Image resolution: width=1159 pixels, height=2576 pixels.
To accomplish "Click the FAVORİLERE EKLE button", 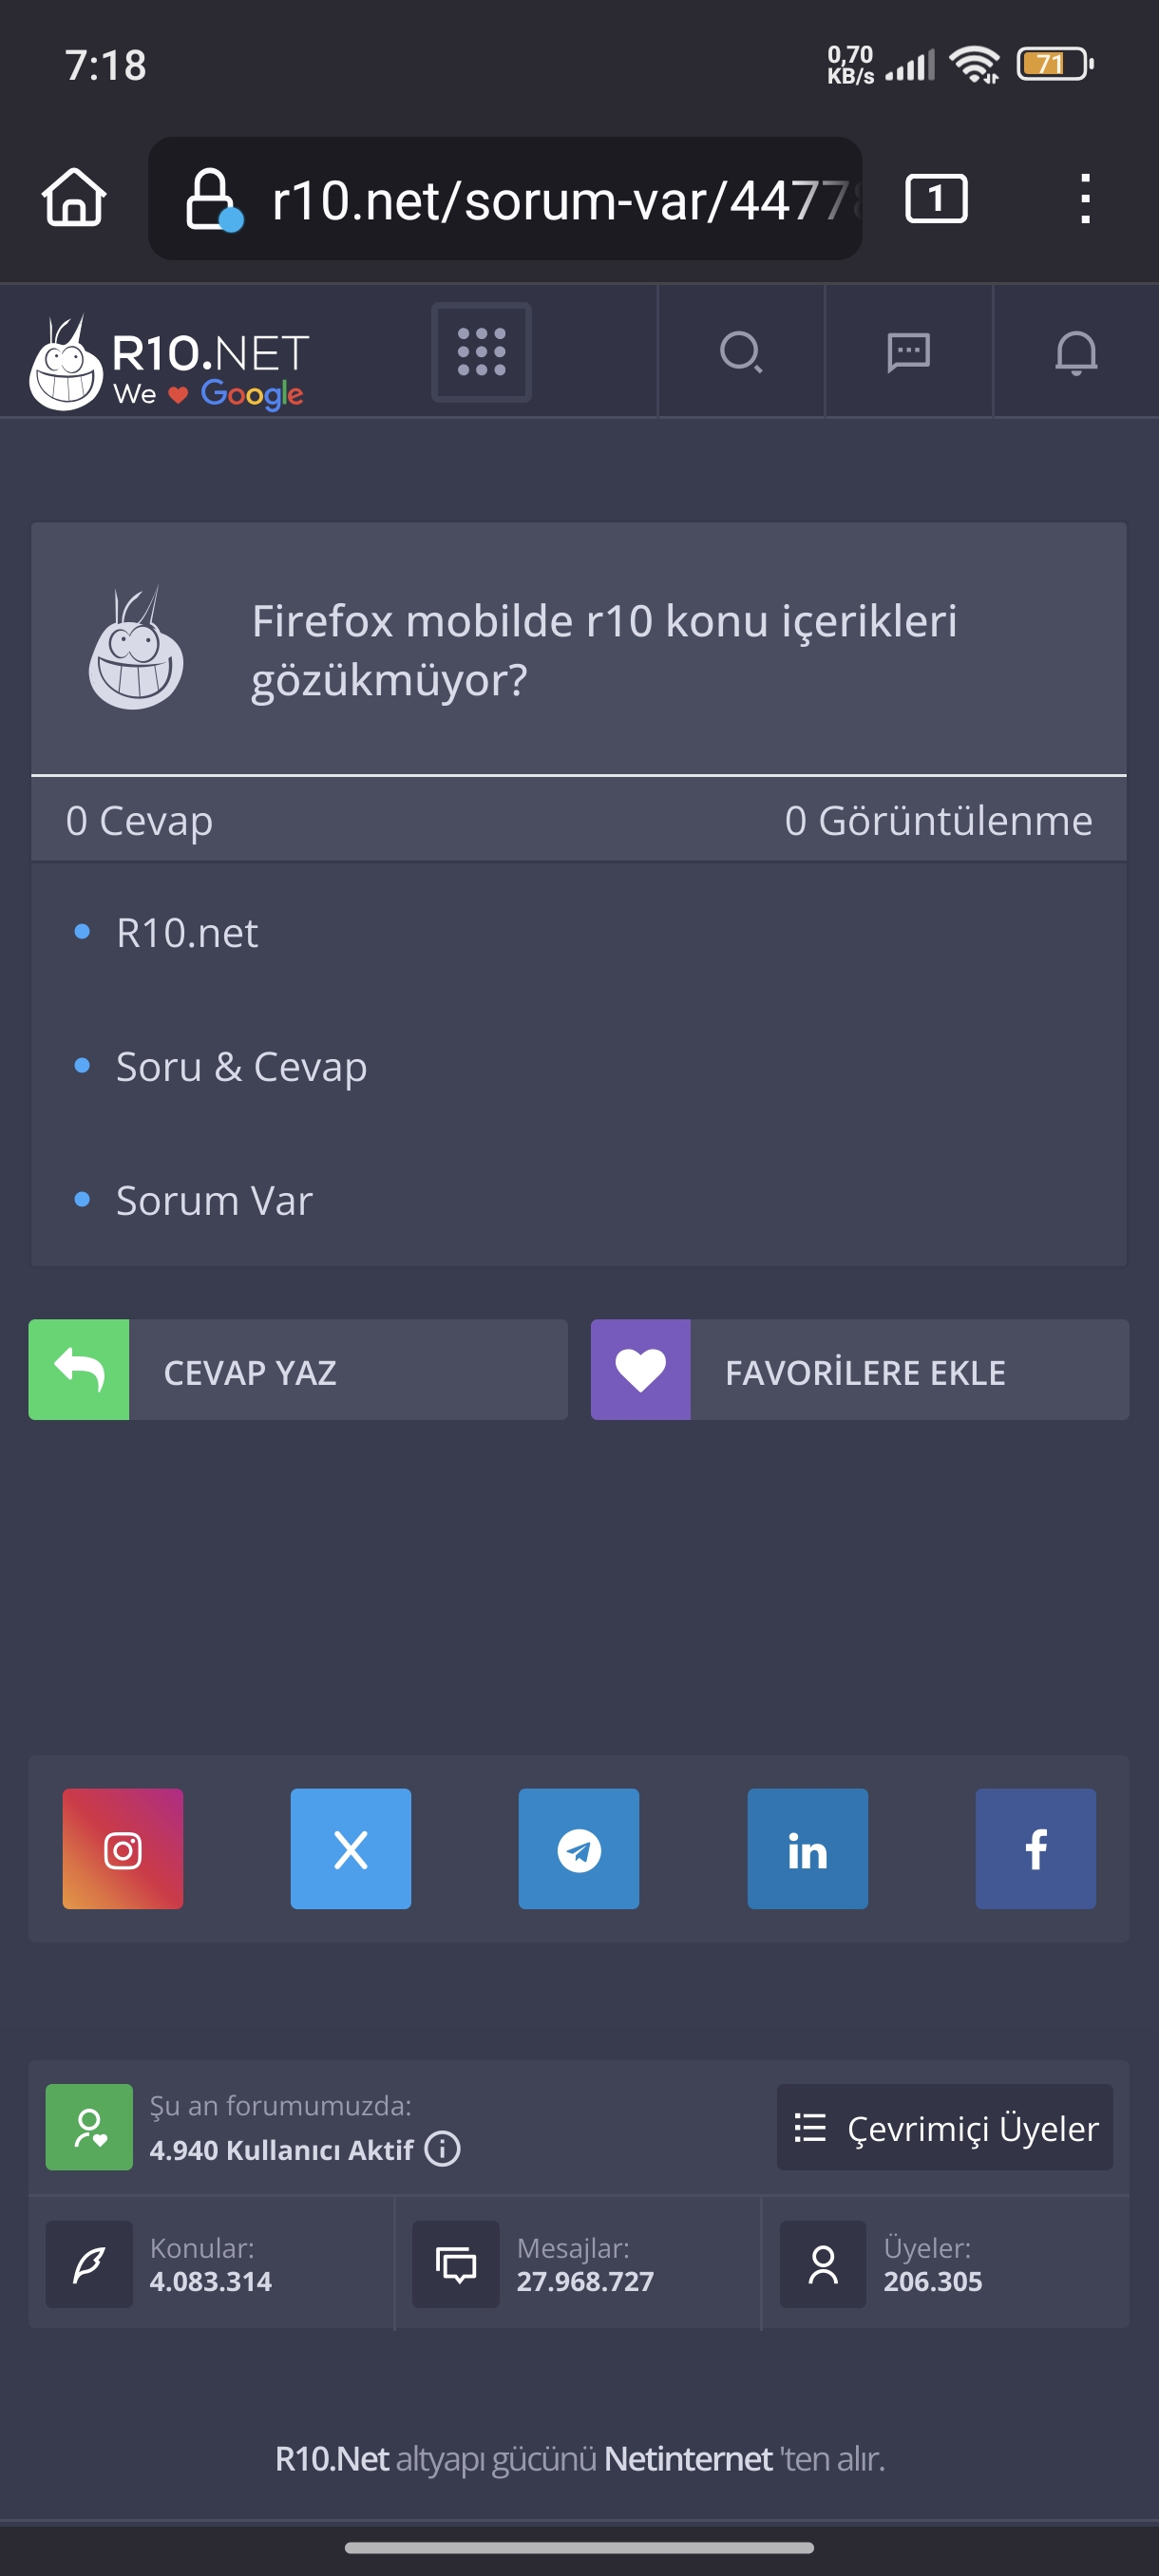I will pos(860,1369).
